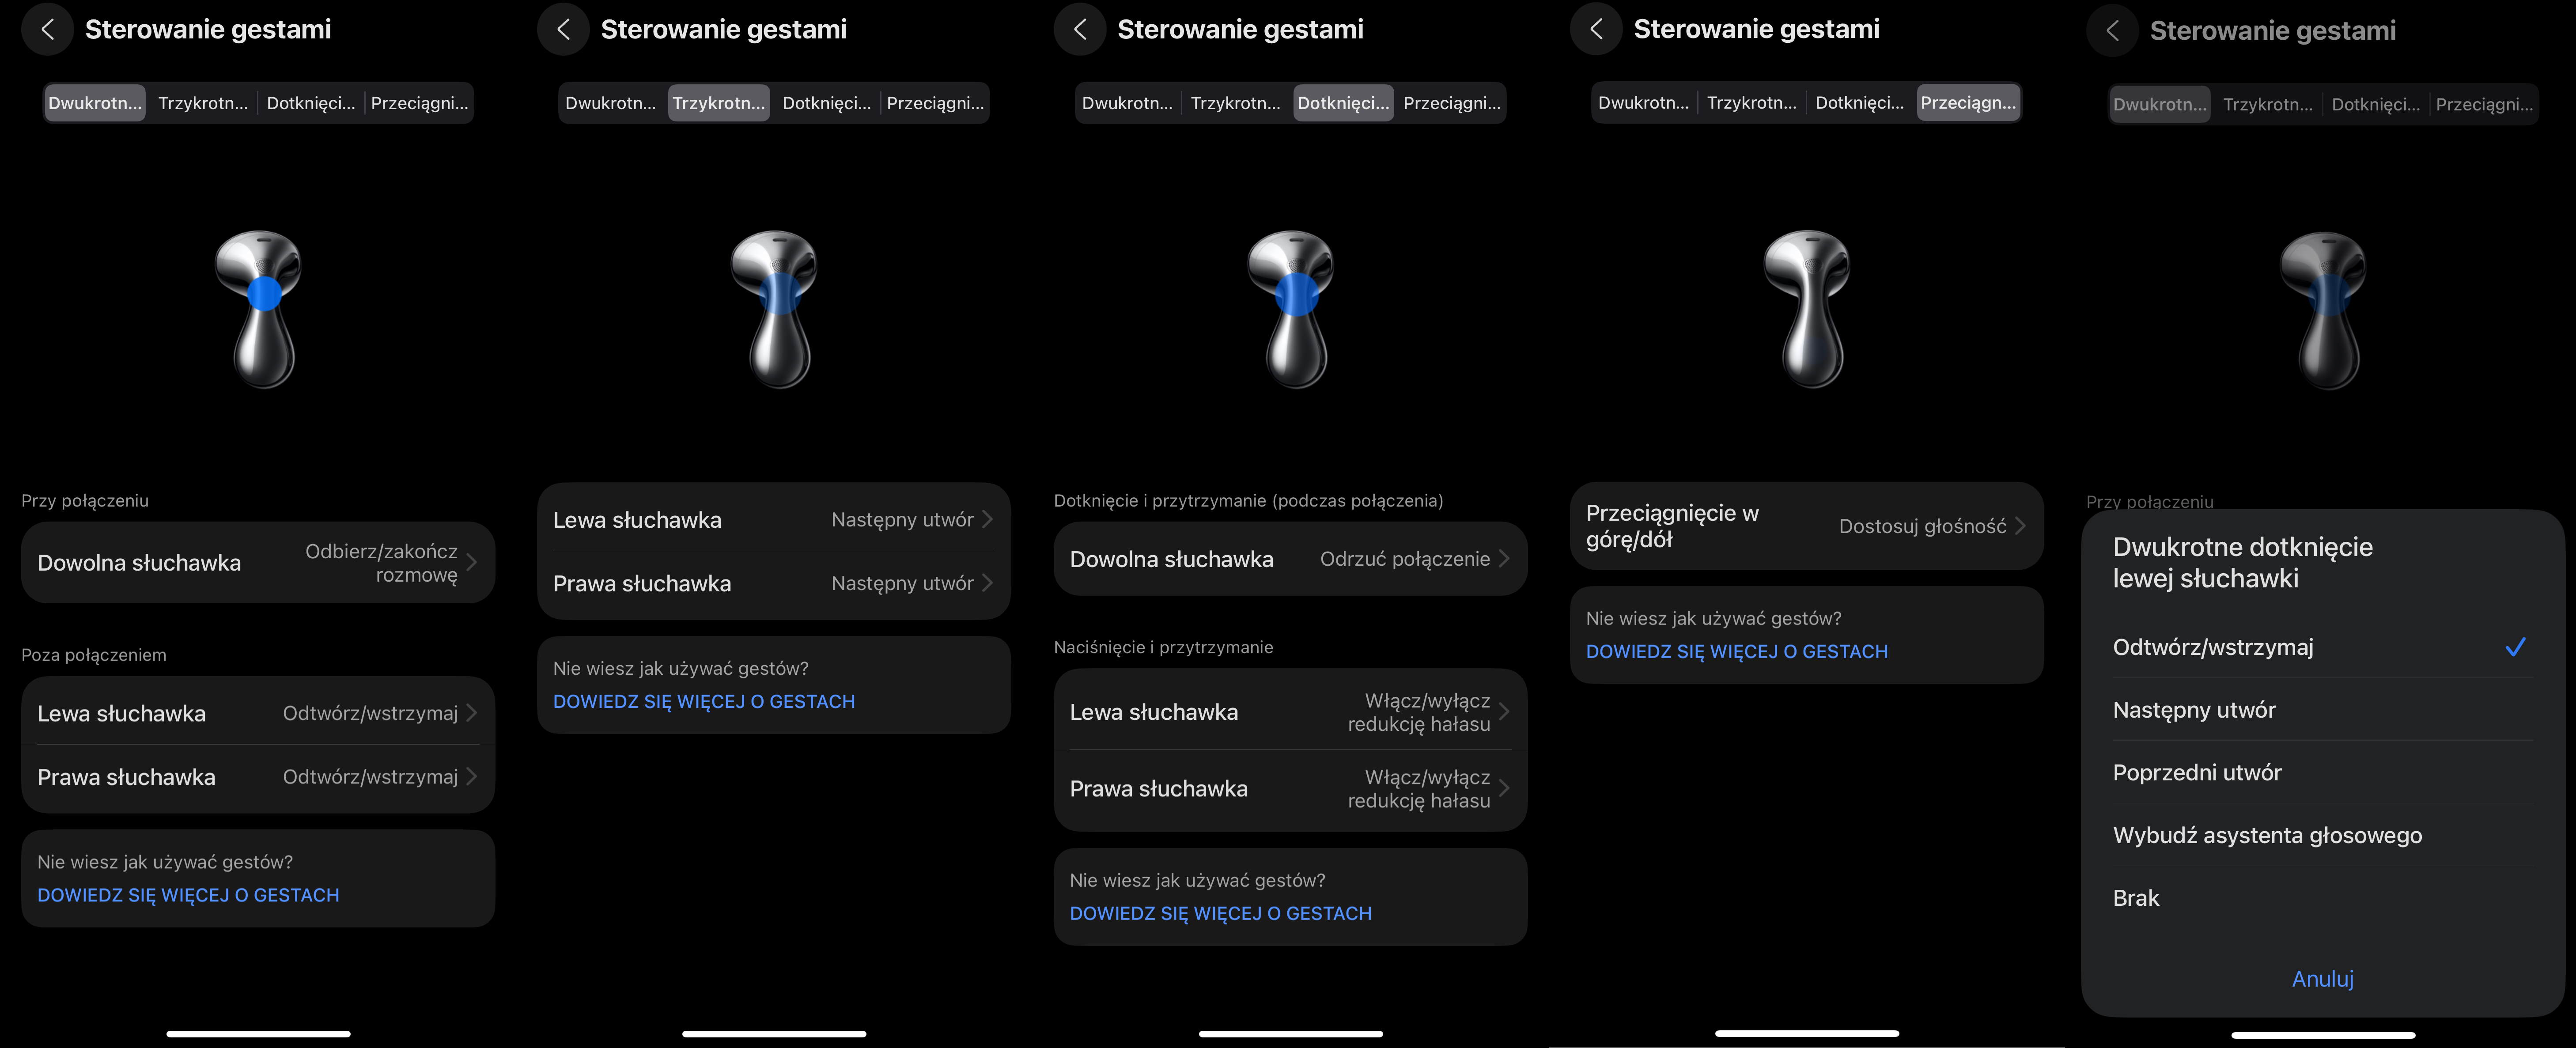This screenshot has width=2576, height=1048.
Task: Select the Odtwórz/wstrzymaj checked option
Action: [x=2322, y=647]
